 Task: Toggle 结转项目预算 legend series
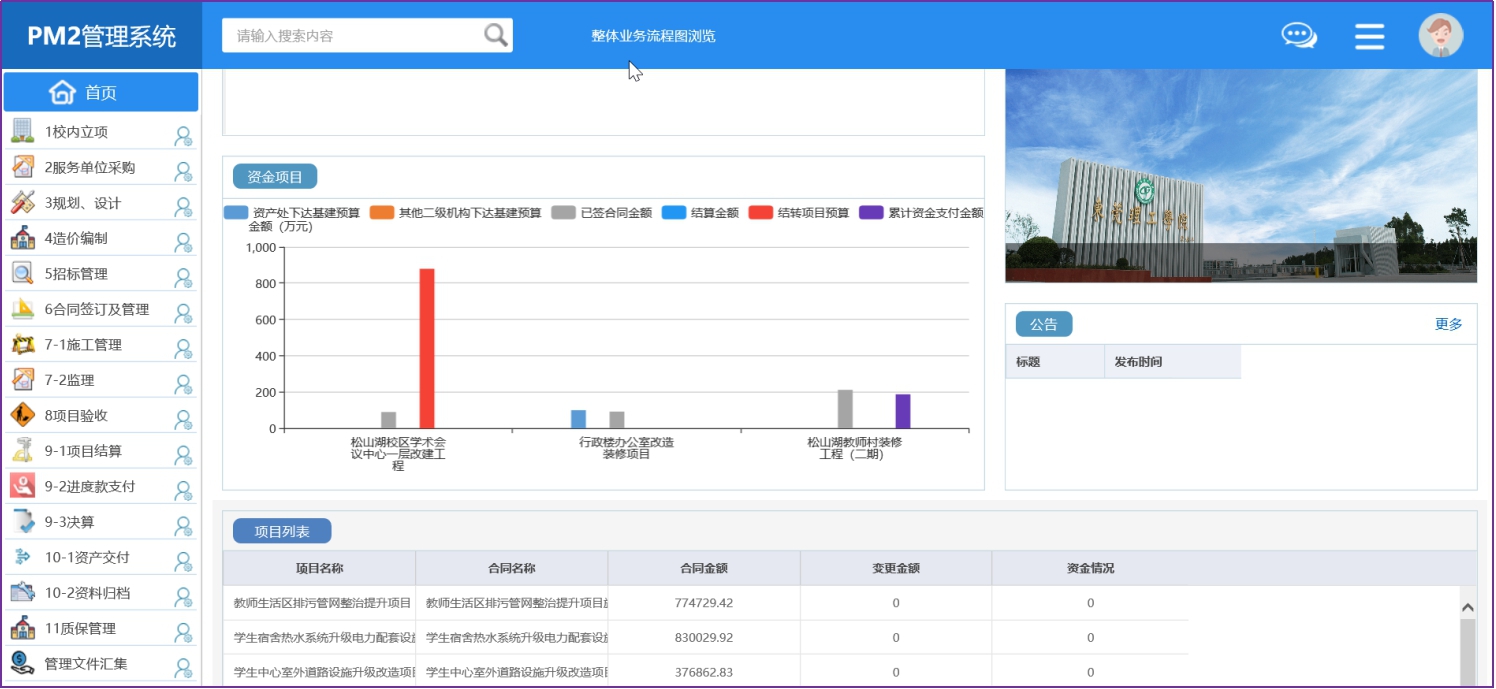(x=799, y=213)
